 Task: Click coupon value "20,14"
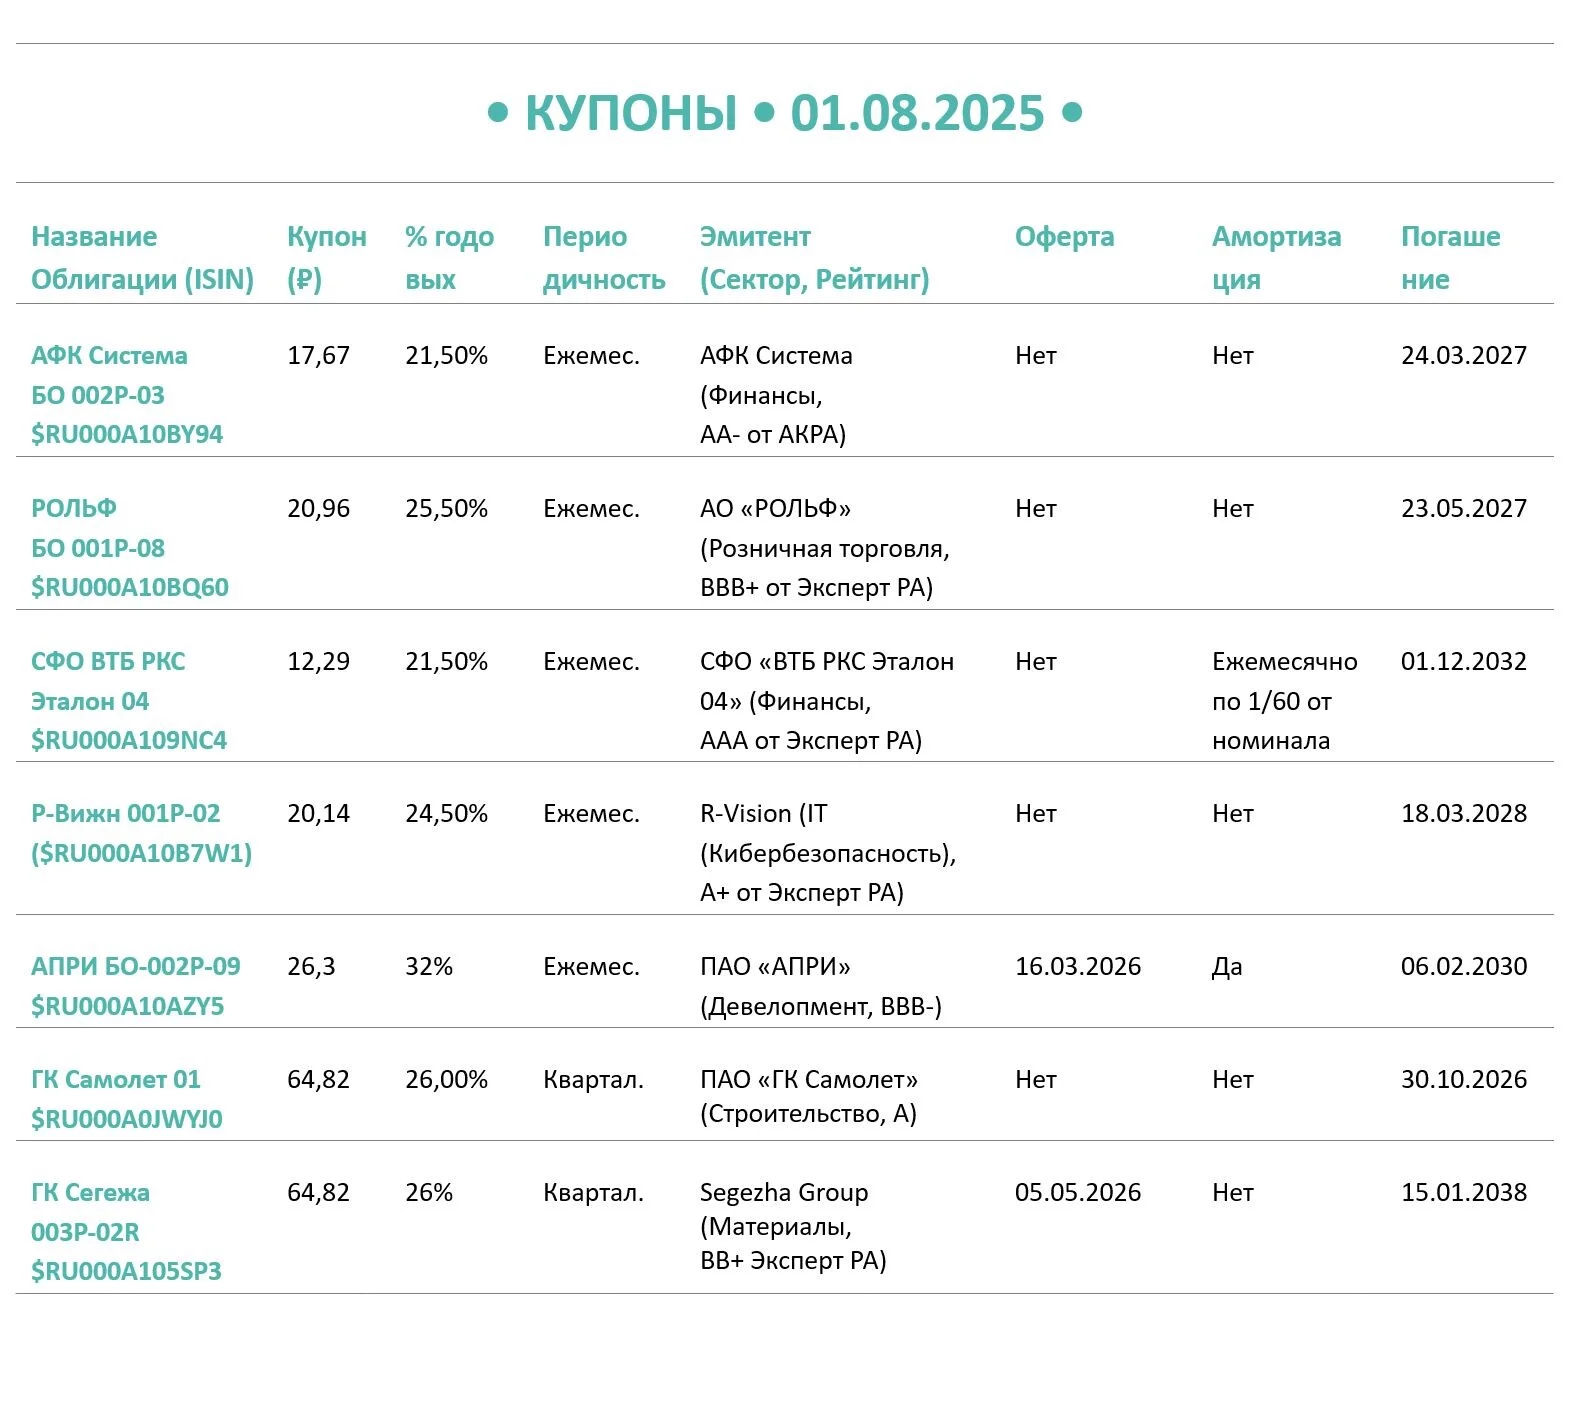click(318, 814)
